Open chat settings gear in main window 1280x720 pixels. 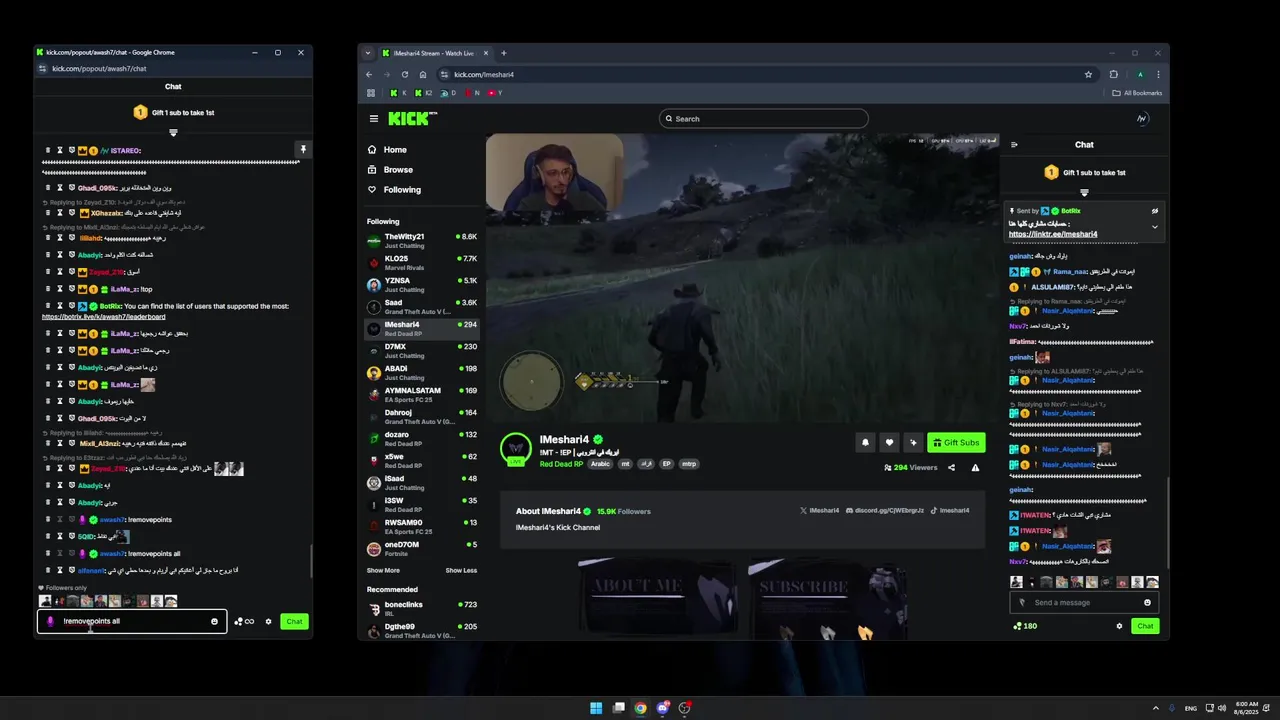[1119, 626]
